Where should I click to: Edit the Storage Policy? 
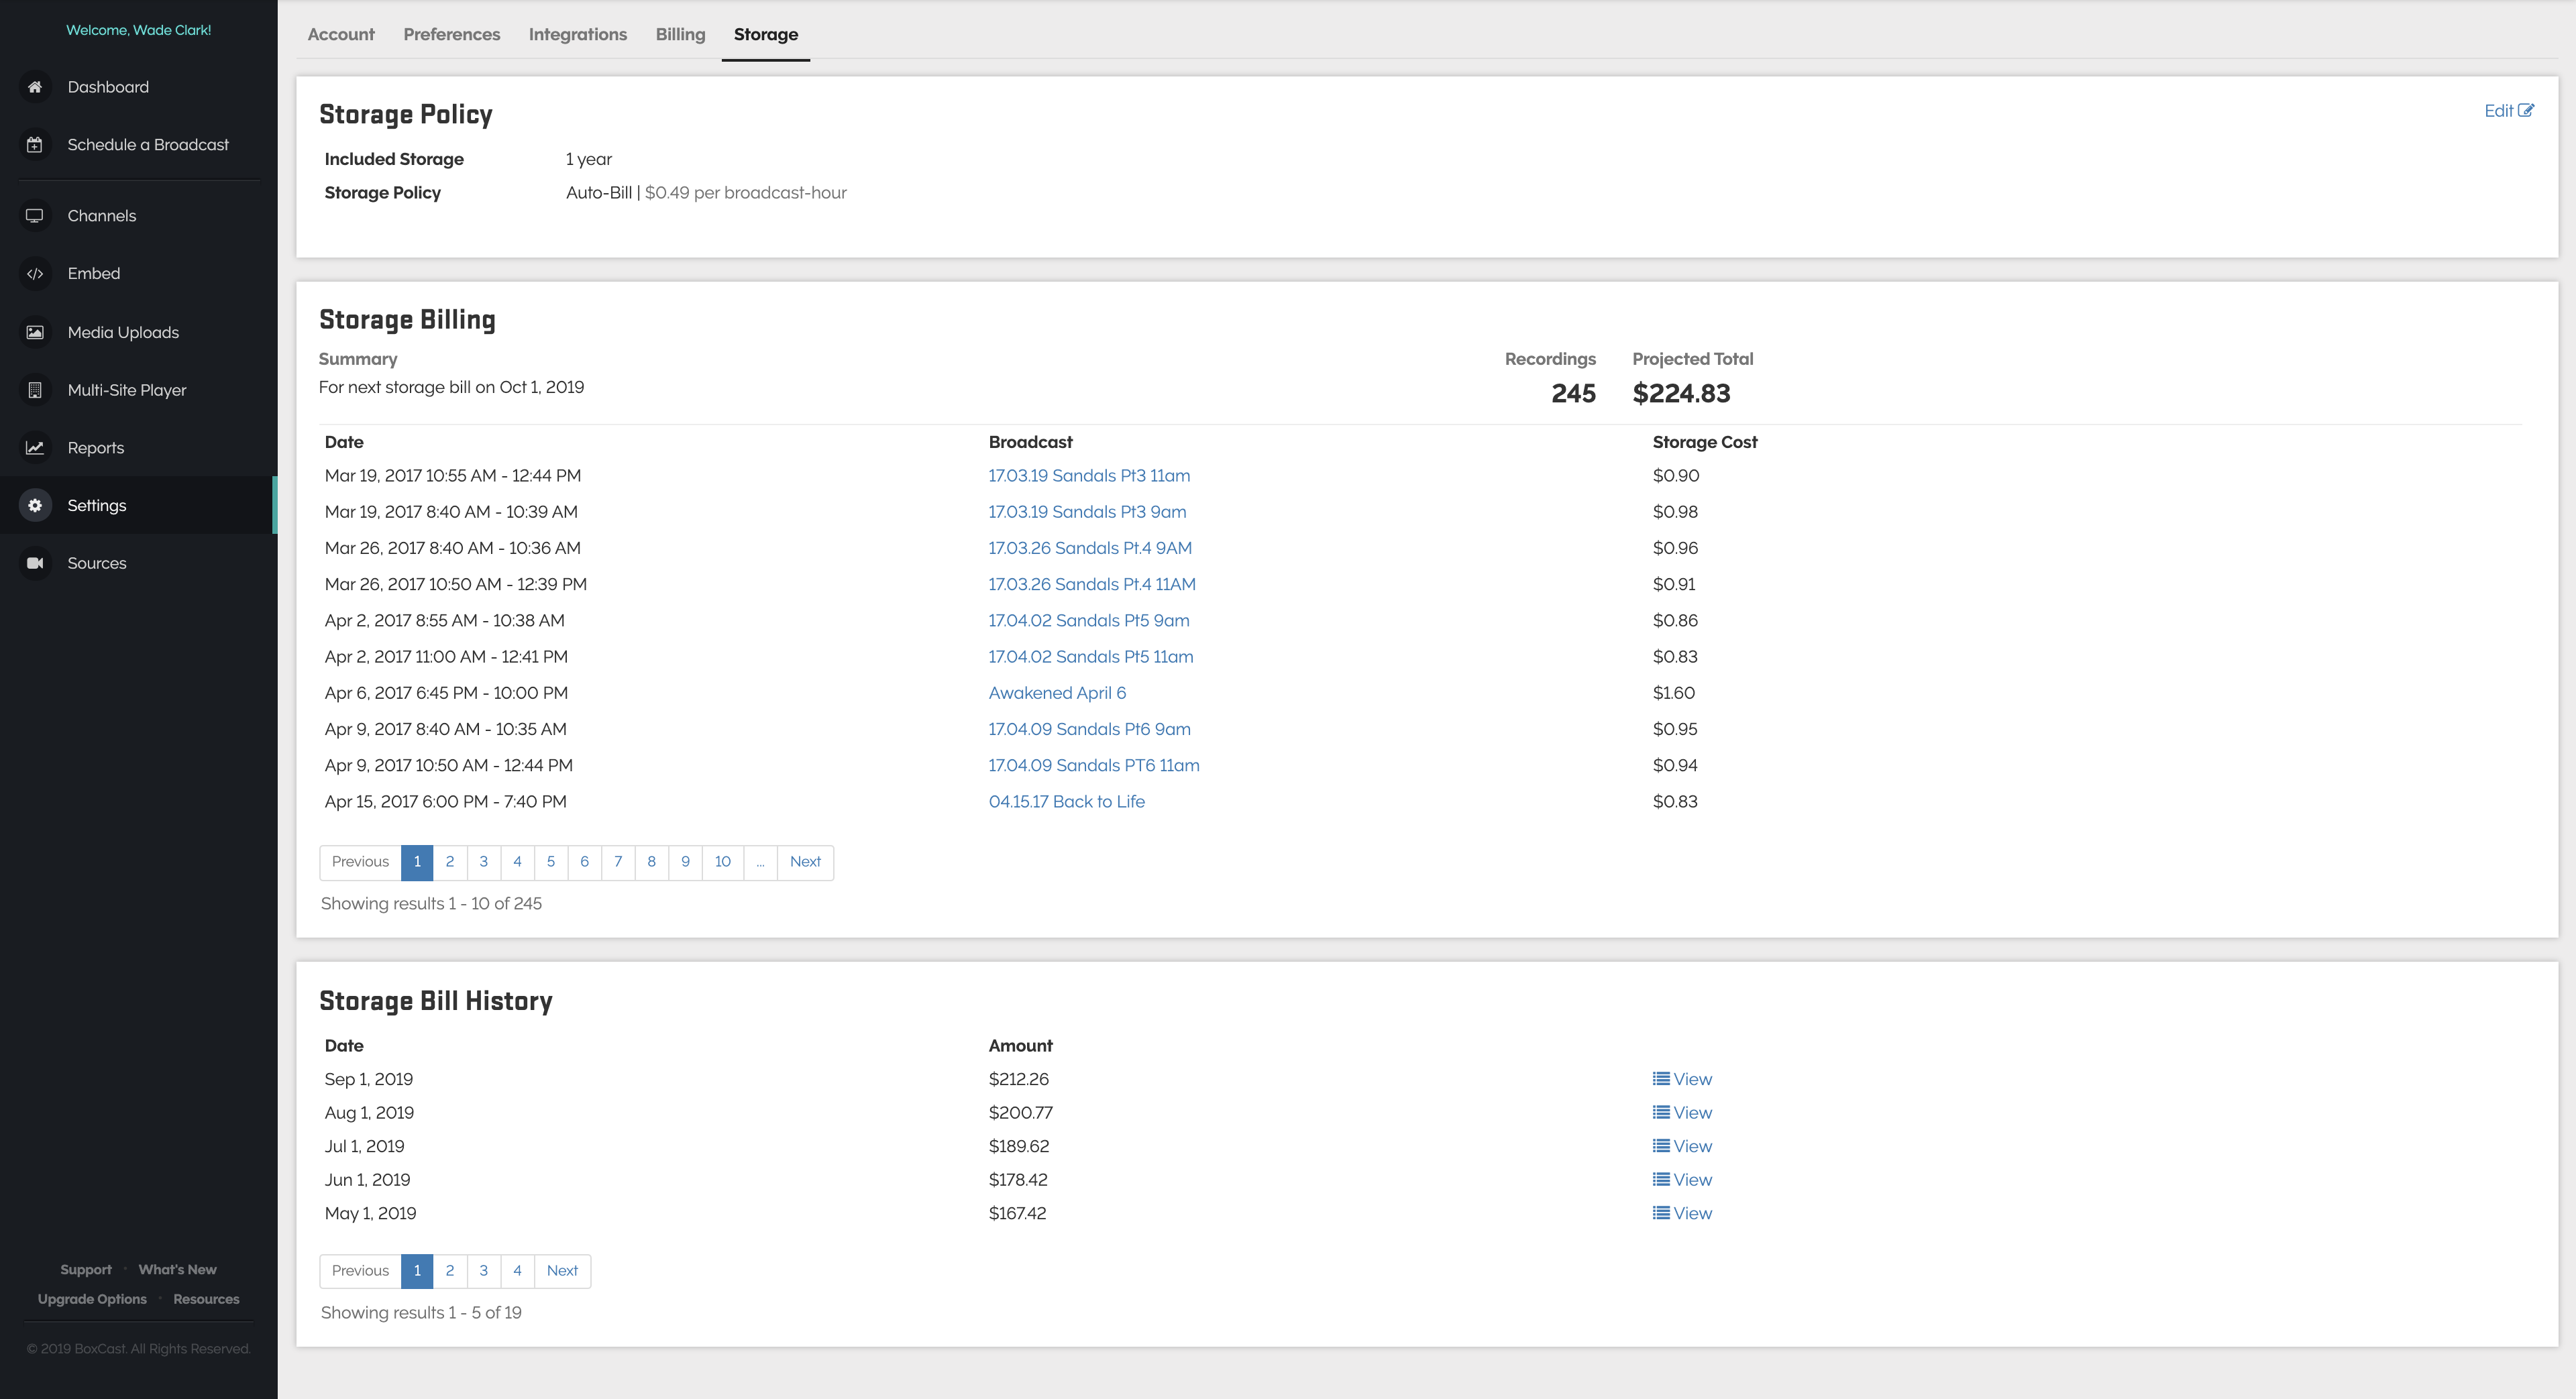(x=2508, y=111)
